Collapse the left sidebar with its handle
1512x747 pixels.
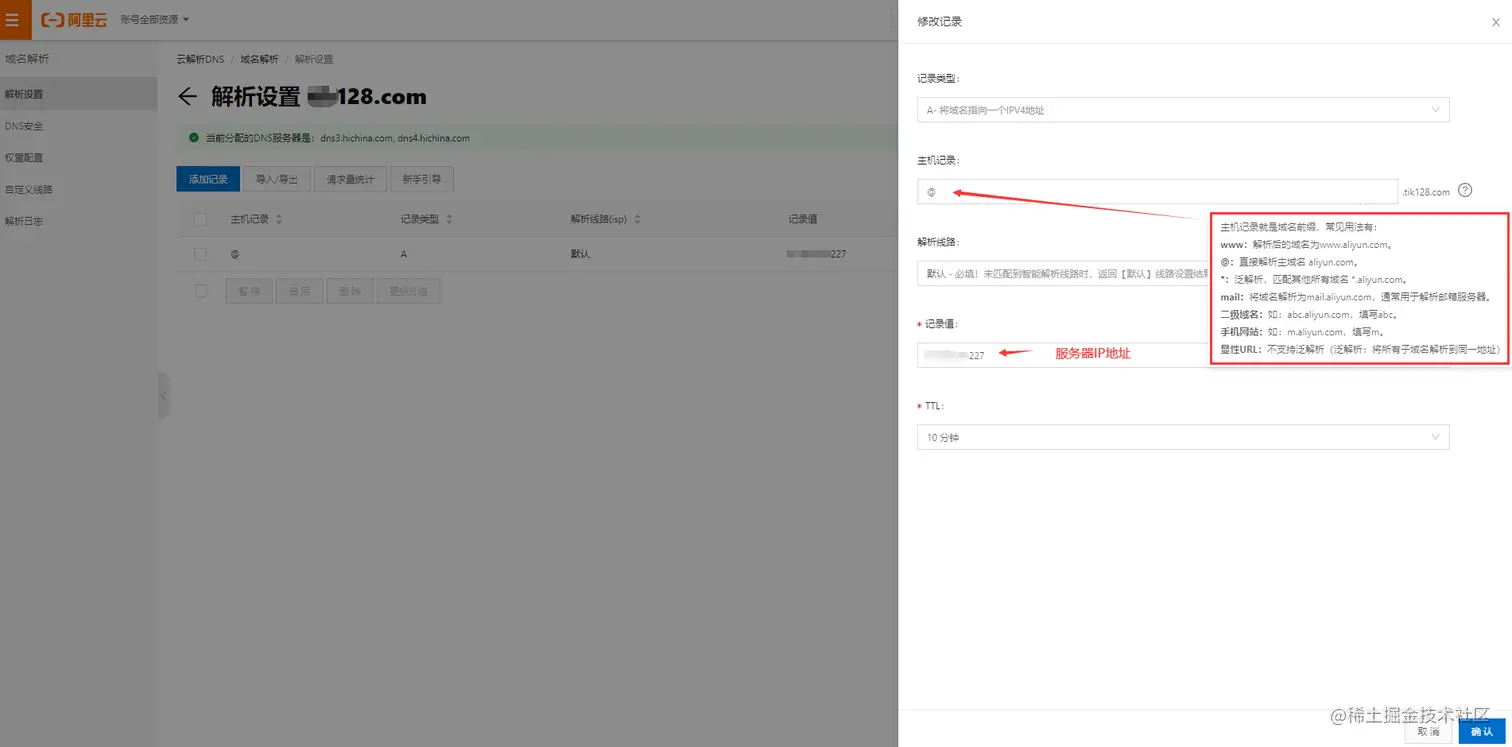point(163,396)
